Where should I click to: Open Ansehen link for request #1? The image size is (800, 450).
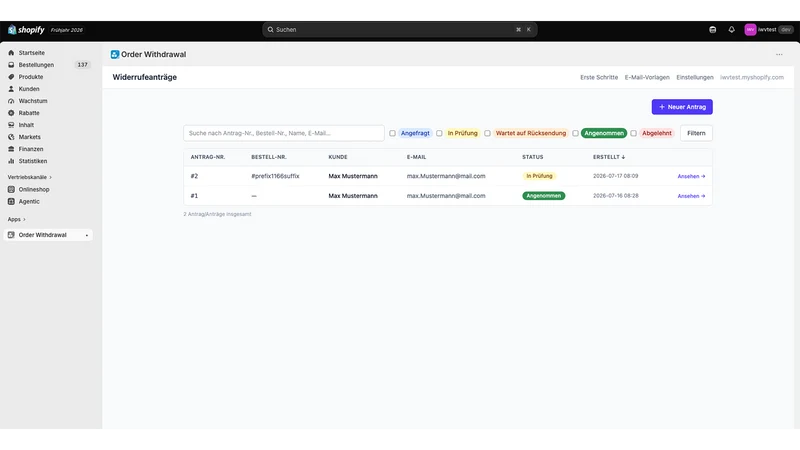(691, 196)
